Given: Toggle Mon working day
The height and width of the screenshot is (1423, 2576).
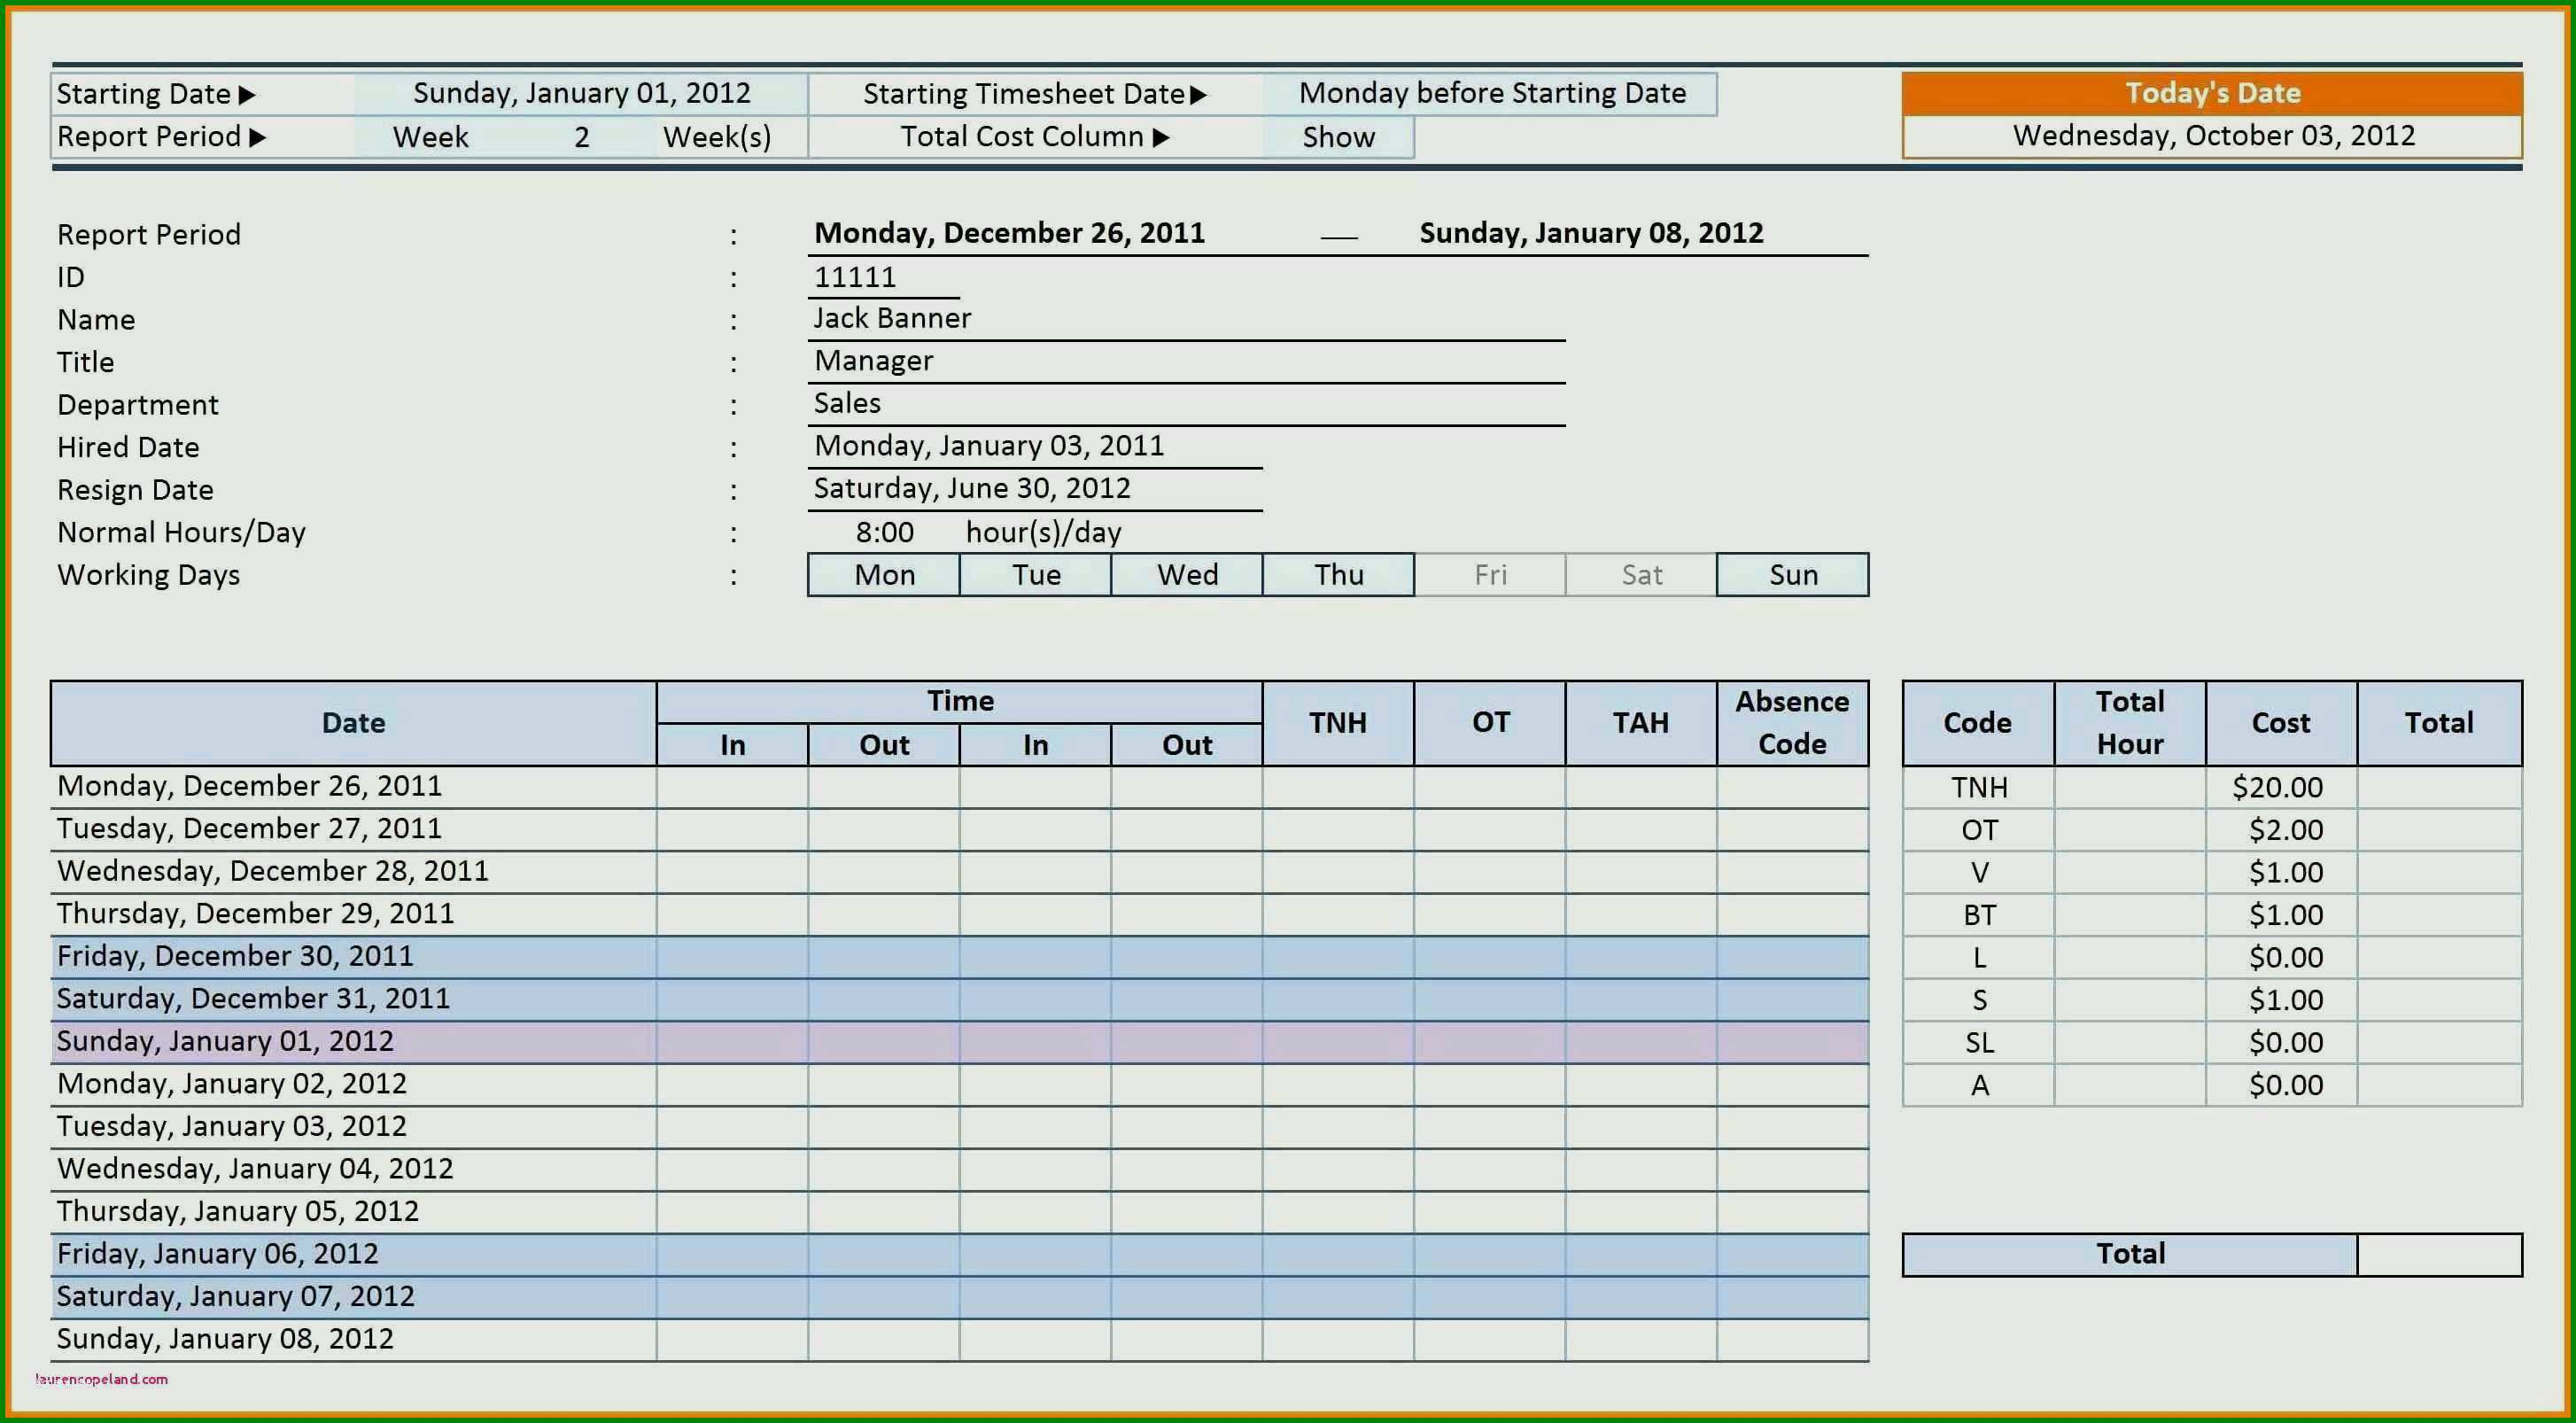Looking at the screenshot, I should click(x=884, y=575).
